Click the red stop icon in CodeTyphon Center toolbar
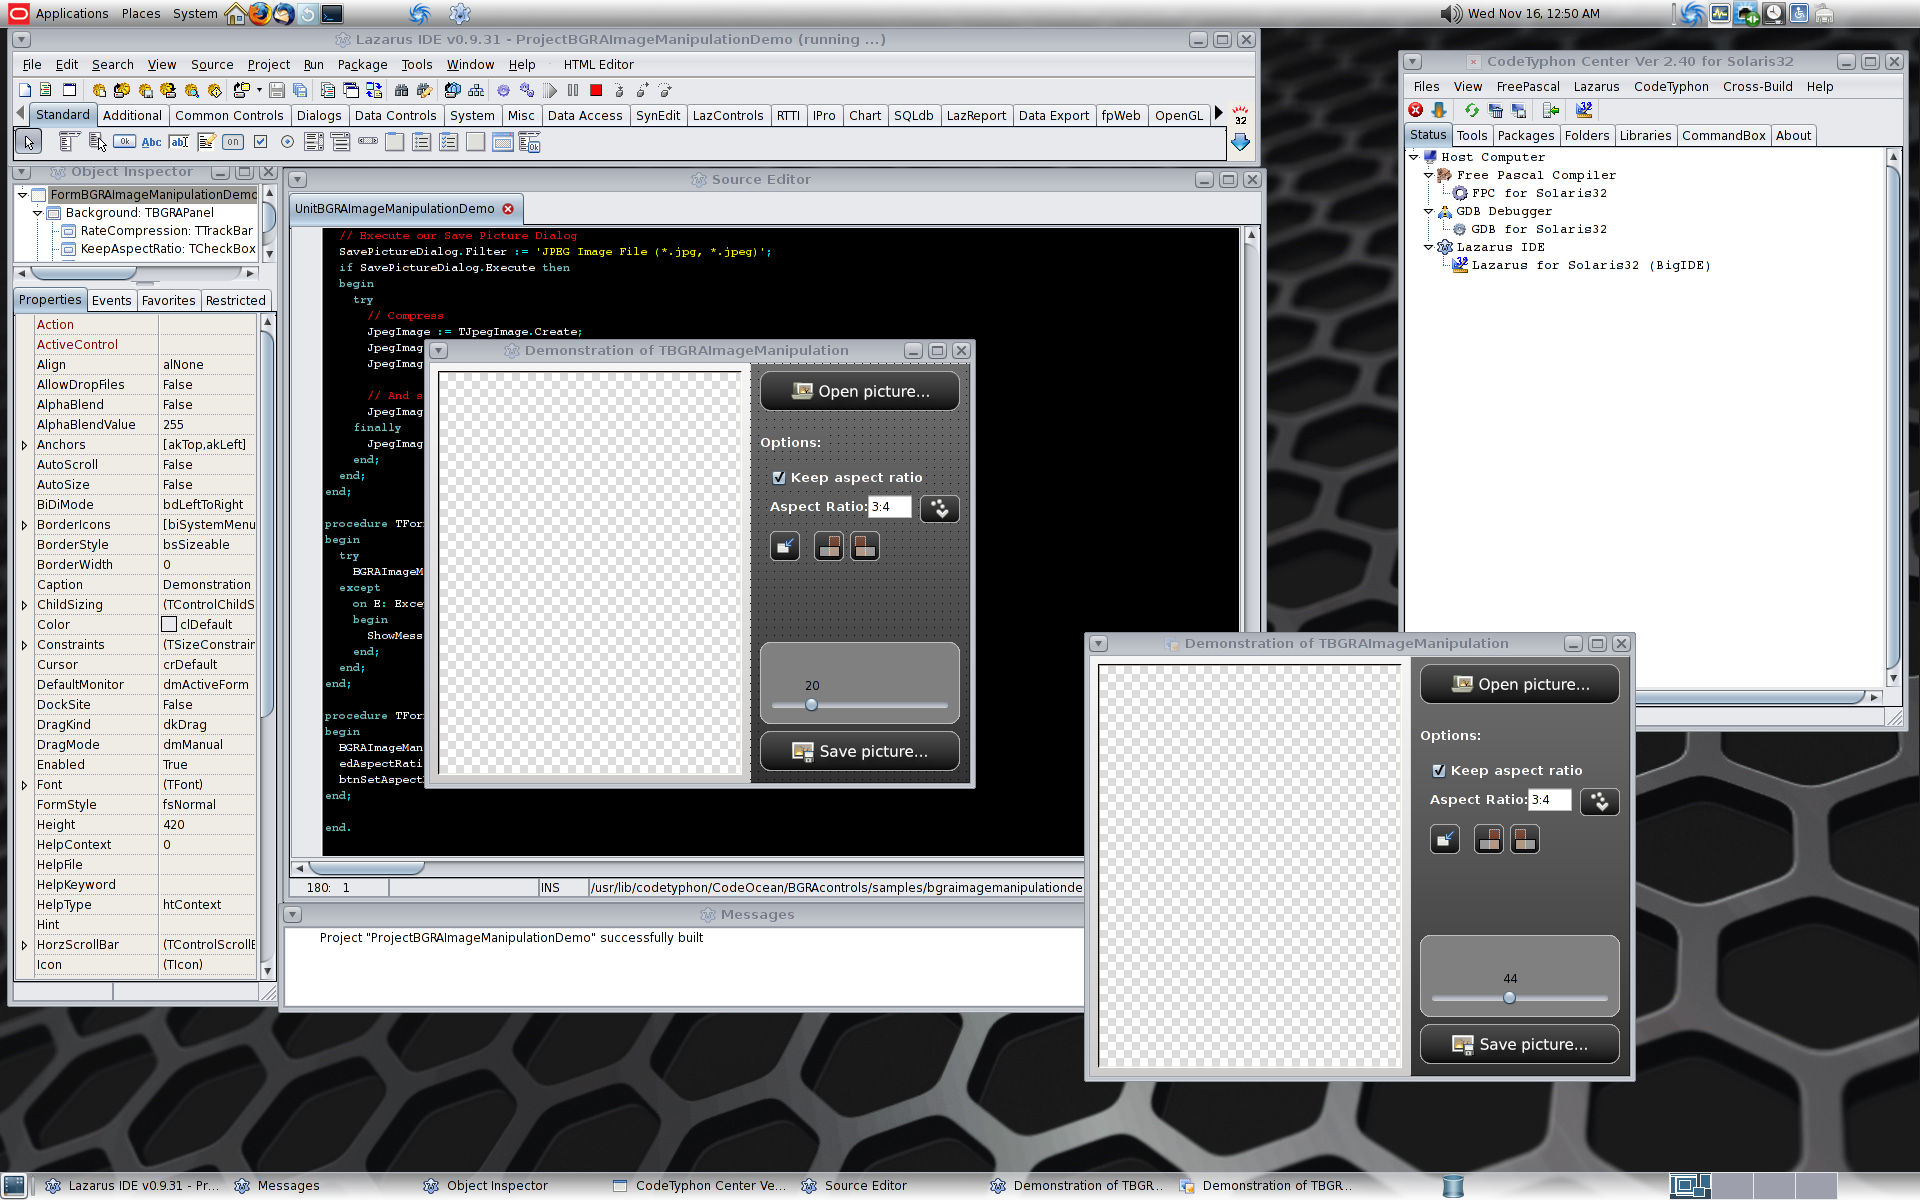1920x1200 pixels. pos(1416,110)
